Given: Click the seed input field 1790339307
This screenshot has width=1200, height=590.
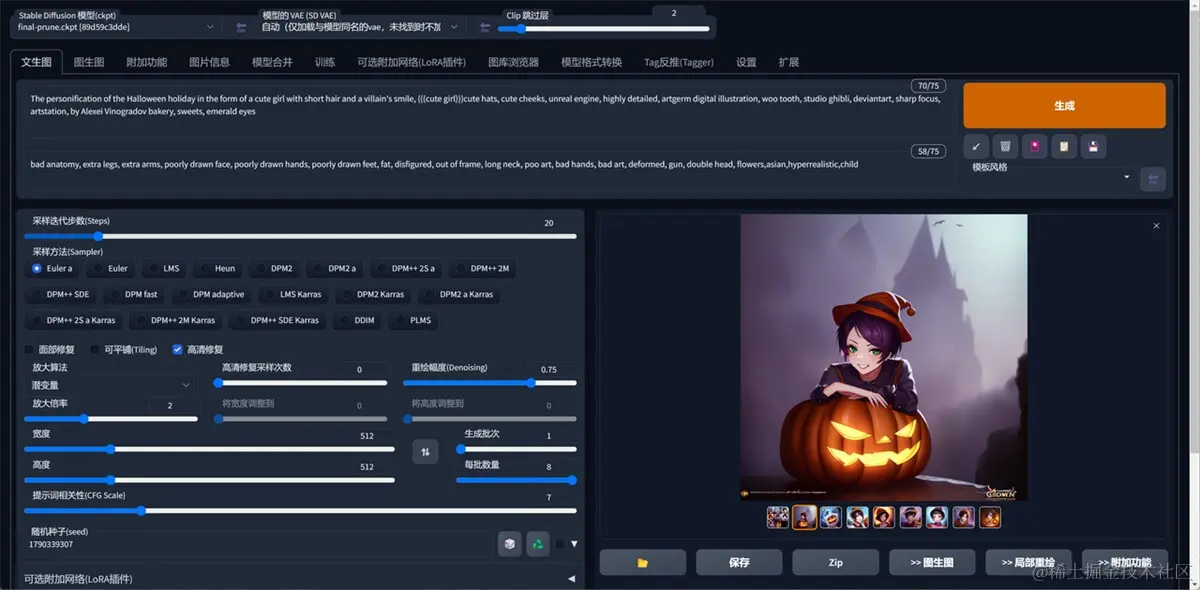Looking at the screenshot, I should pos(255,544).
